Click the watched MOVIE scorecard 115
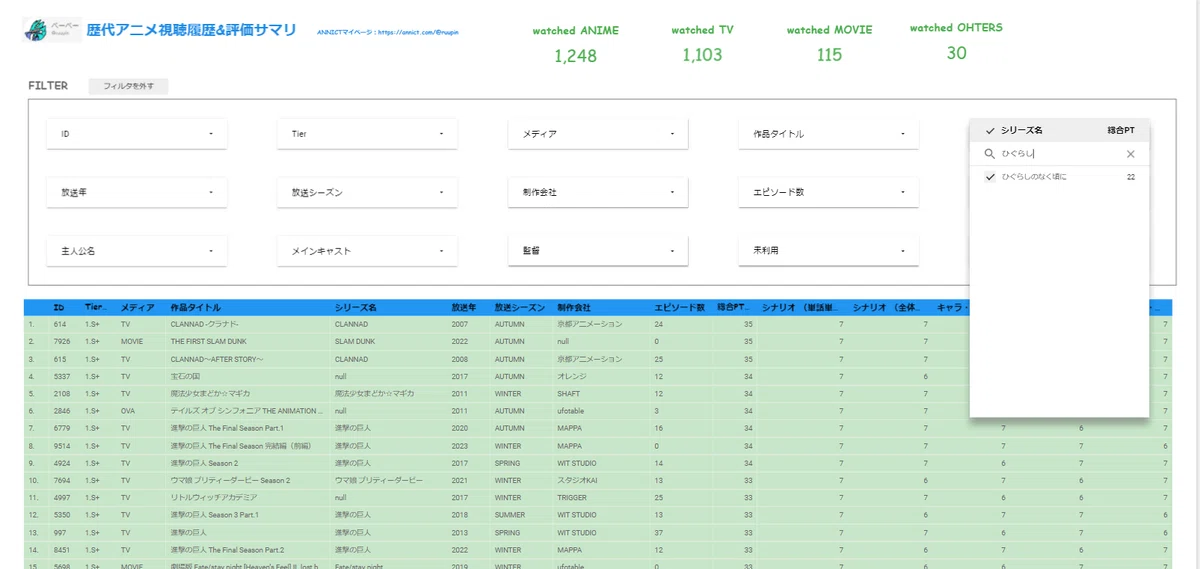 [829, 44]
